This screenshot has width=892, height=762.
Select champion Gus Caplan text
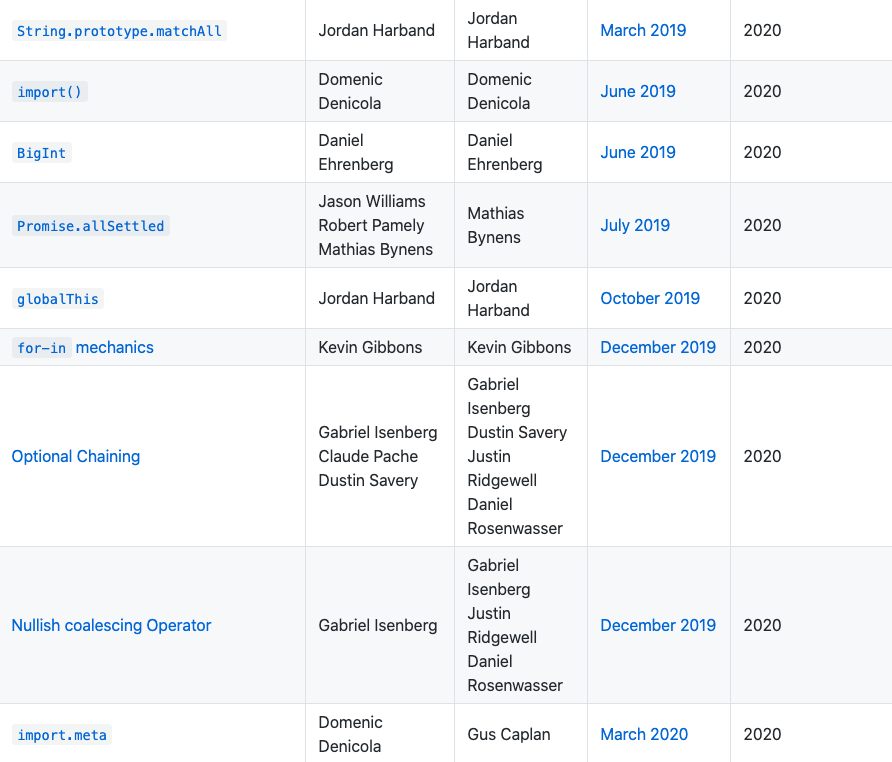click(509, 735)
